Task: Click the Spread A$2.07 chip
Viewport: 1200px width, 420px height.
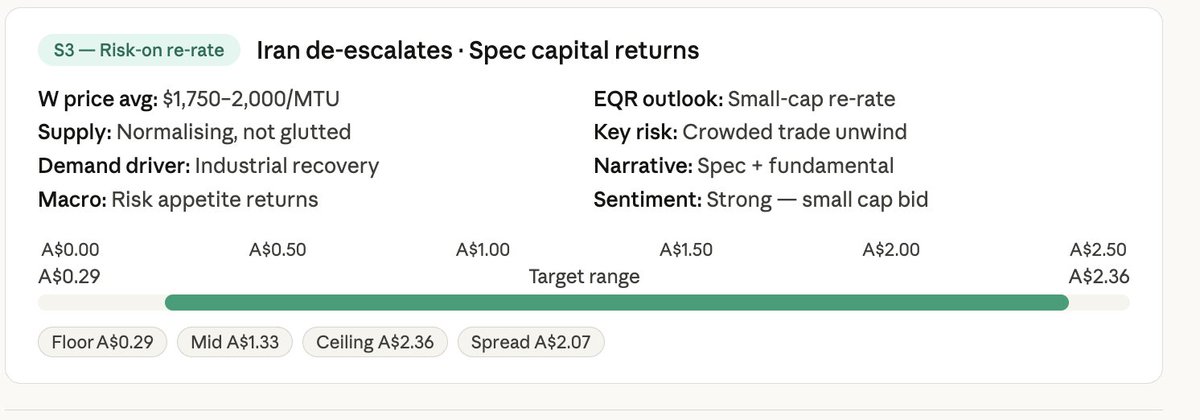Action: point(531,342)
